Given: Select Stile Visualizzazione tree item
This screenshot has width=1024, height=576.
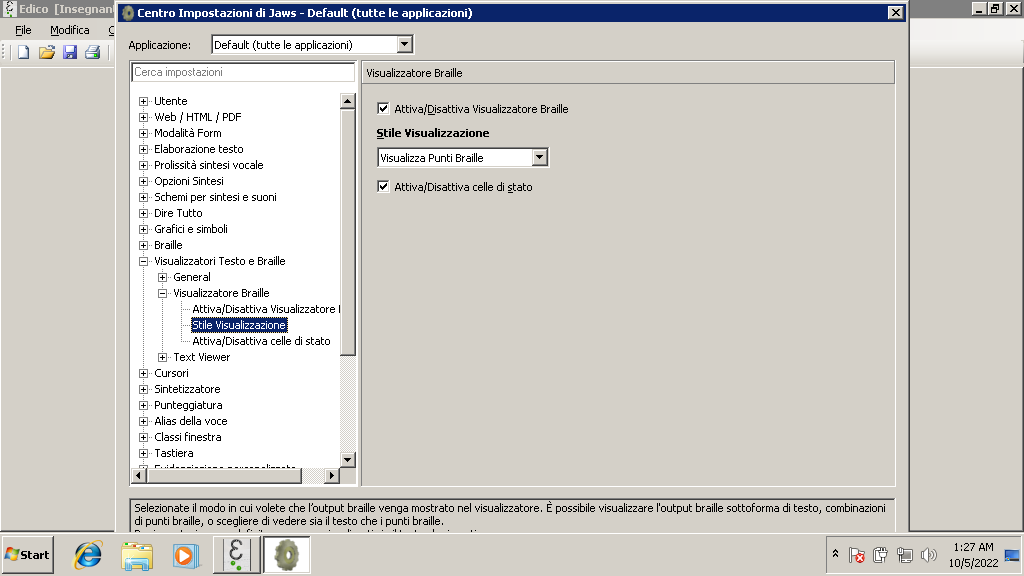Looking at the screenshot, I should coord(239,325).
